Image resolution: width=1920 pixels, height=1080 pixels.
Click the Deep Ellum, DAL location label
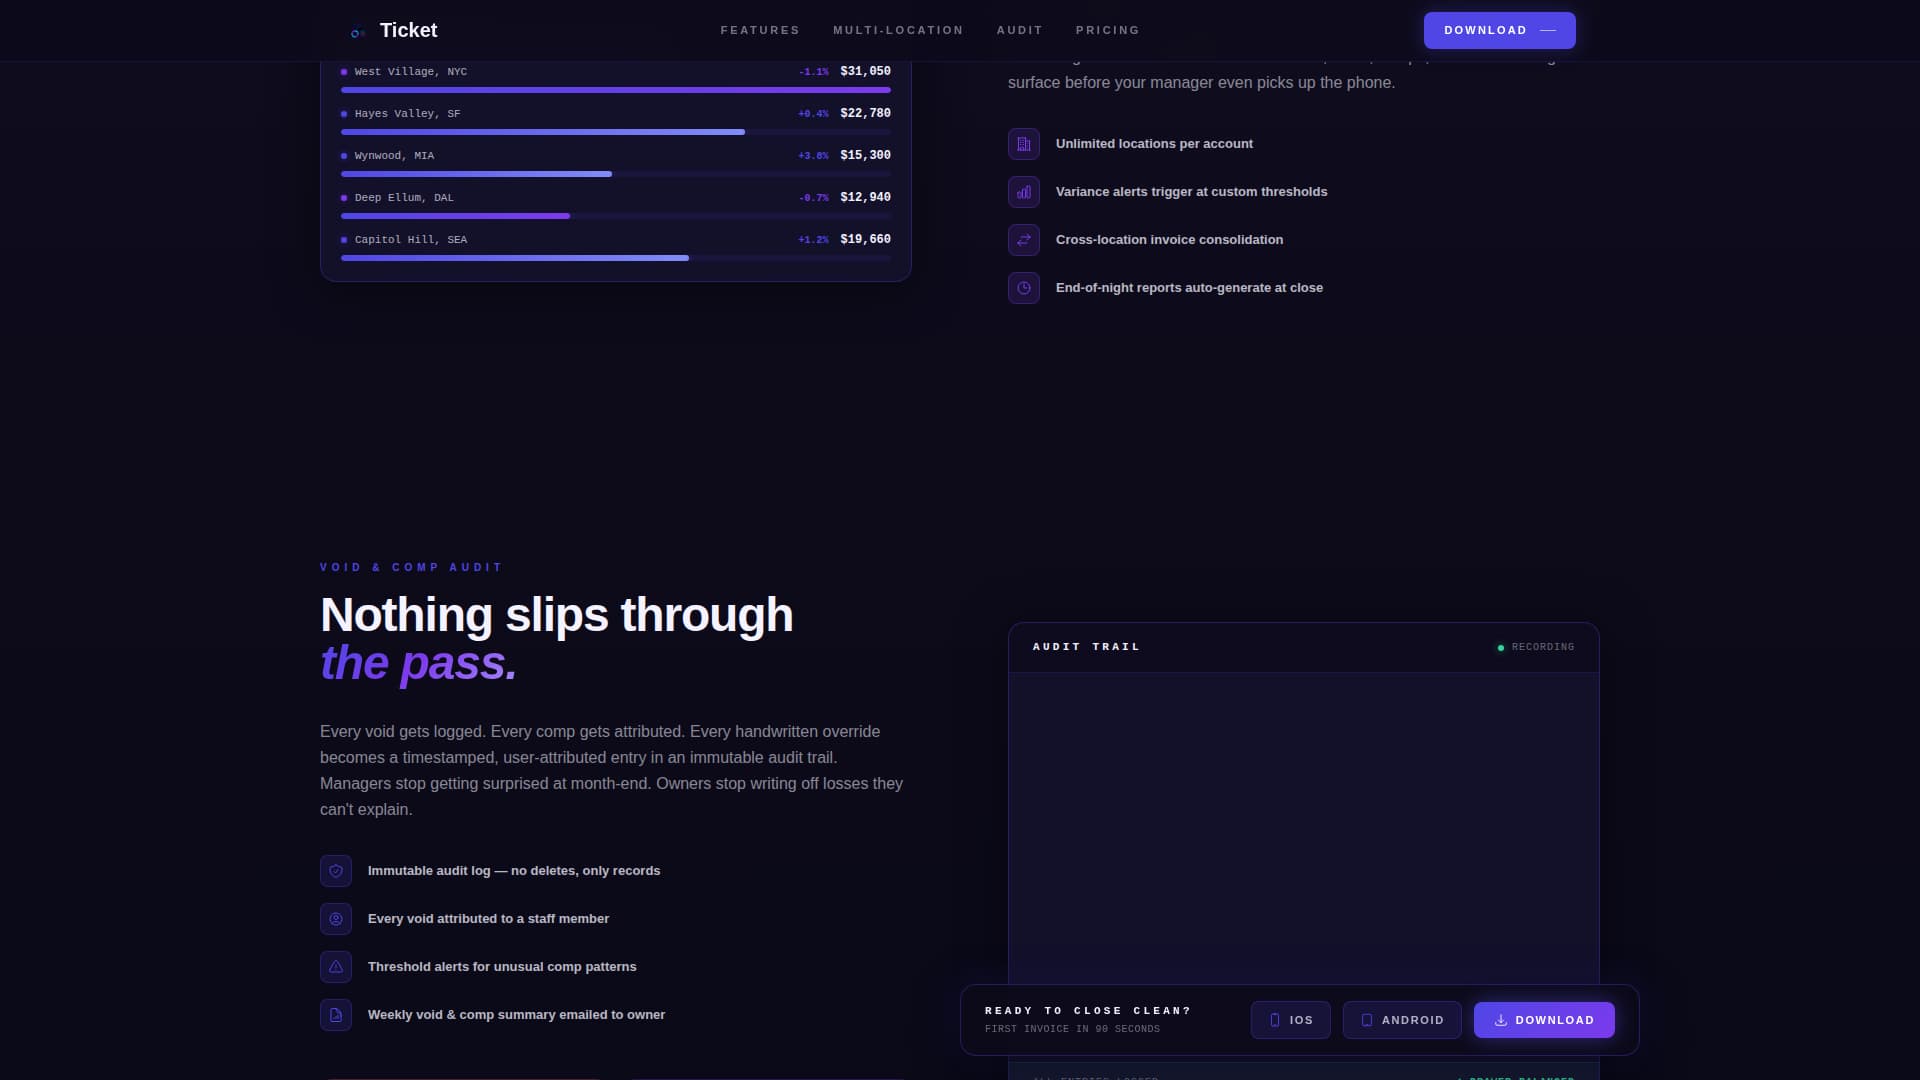[404, 198]
